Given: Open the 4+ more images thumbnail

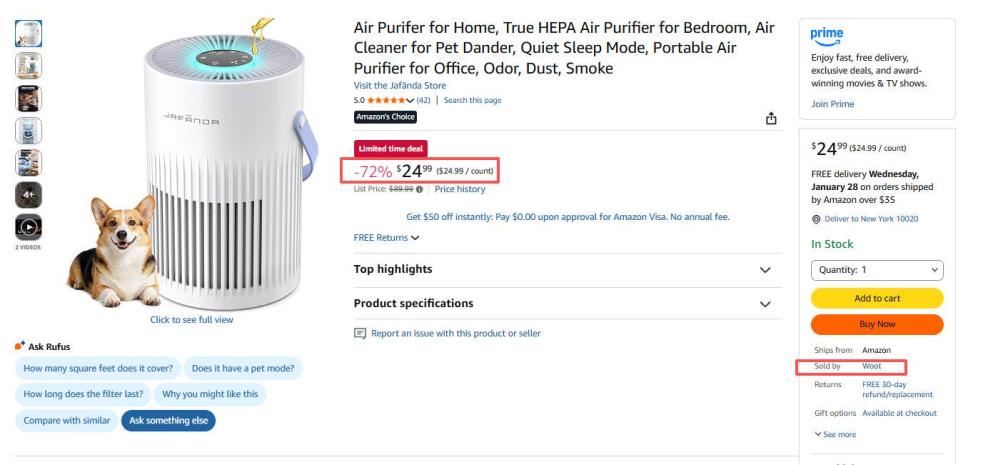Looking at the screenshot, I should point(28,195).
